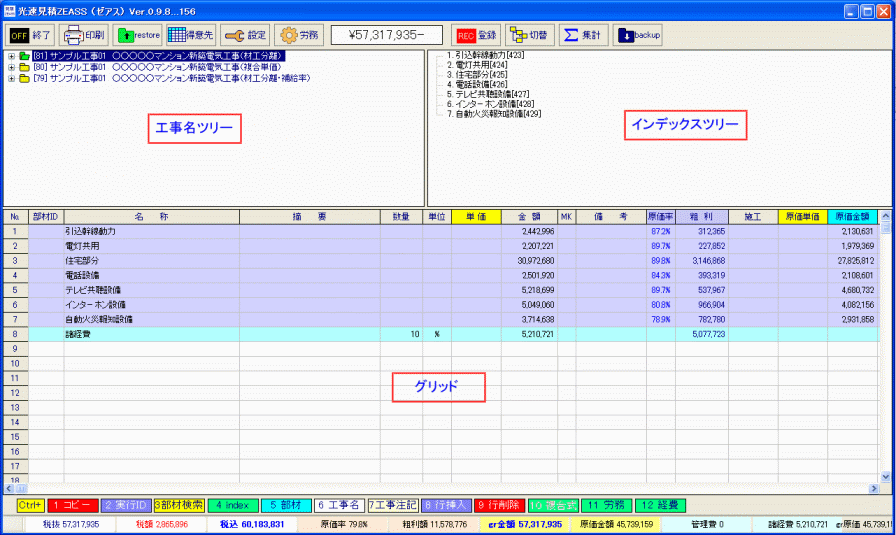Open the 印刷 print function
This screenshot has width=896, height=535.
click(83, 35)
